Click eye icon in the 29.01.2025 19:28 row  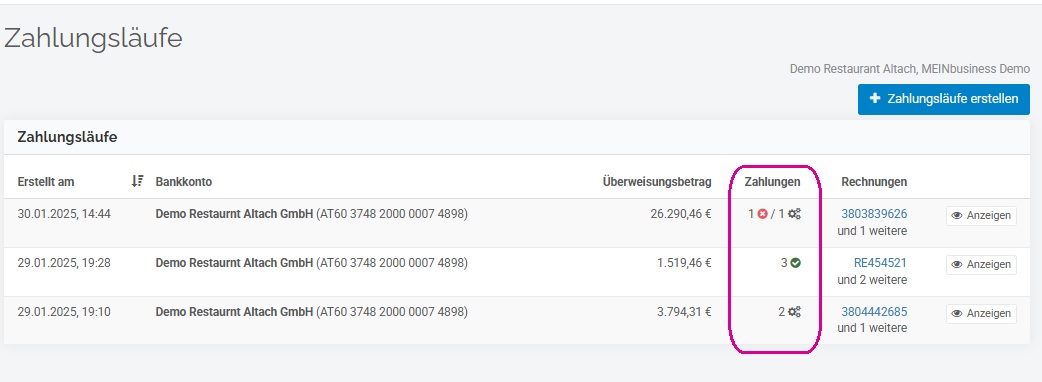point(957,264)
